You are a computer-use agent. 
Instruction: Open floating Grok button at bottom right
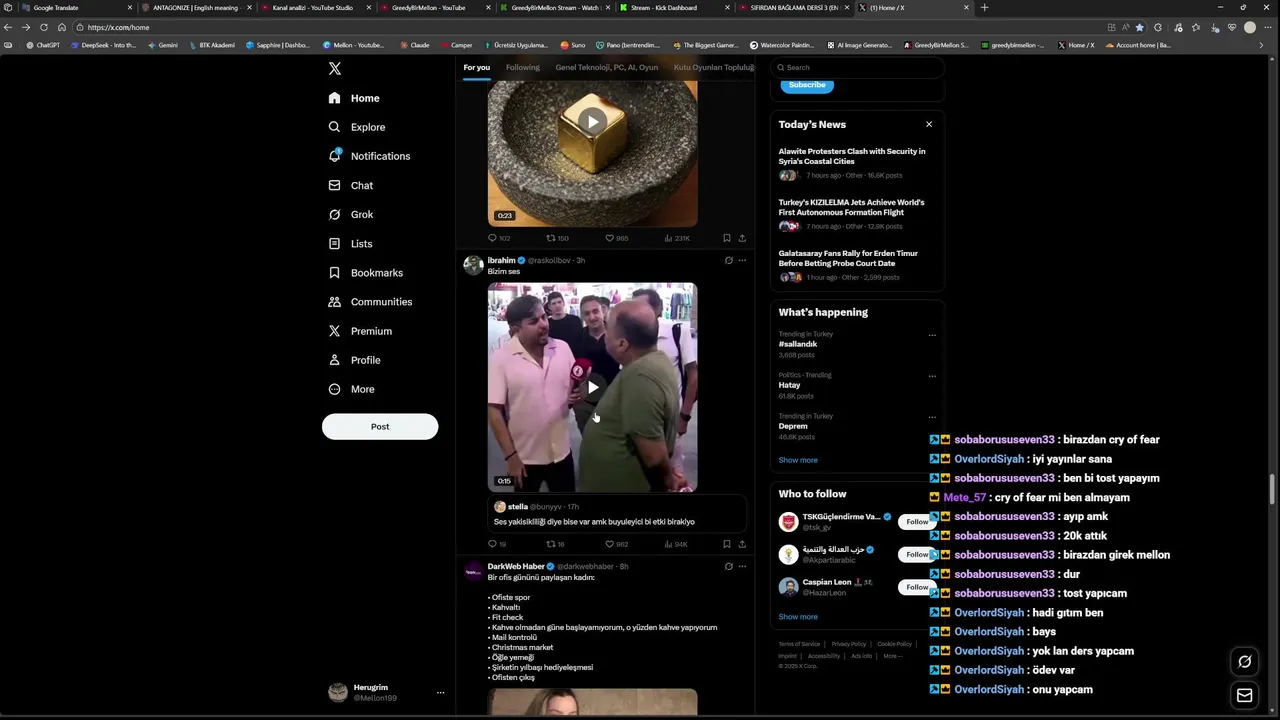point(1245,661)
